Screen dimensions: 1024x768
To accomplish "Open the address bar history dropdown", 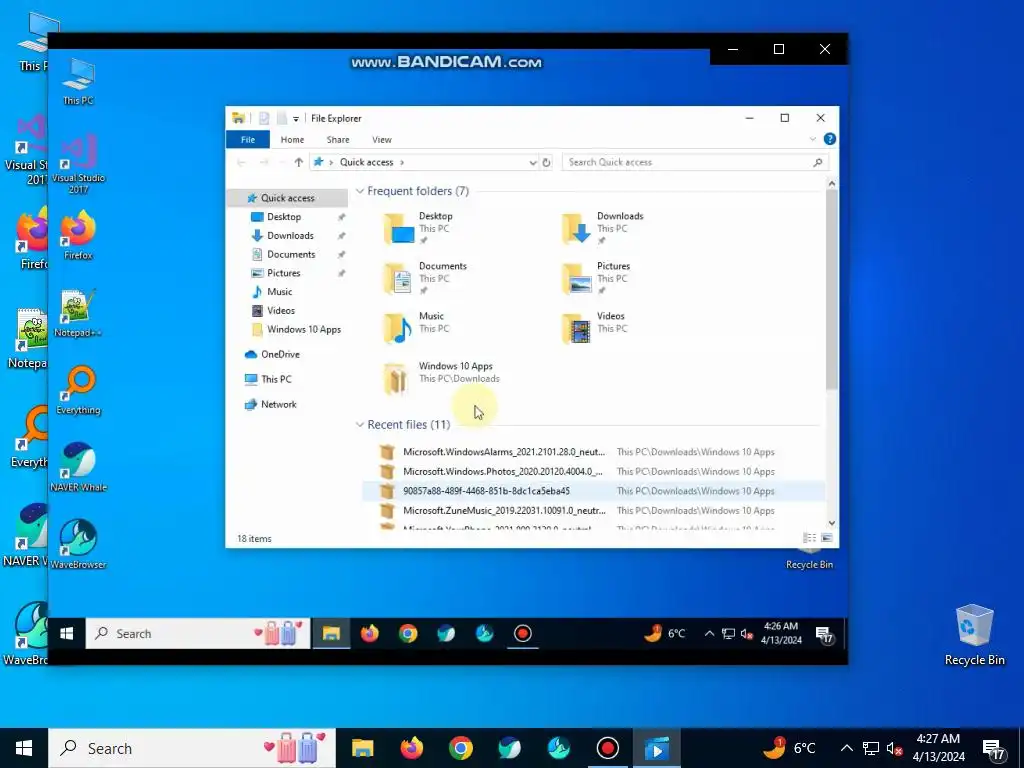I will click(x=533, y=163).
